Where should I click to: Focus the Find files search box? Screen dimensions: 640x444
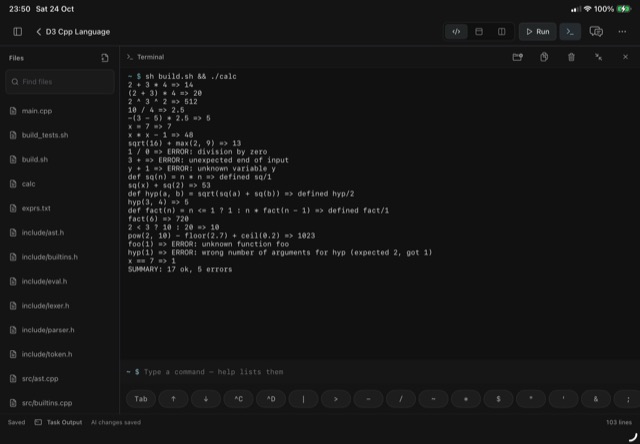click(x=60, y=82)
